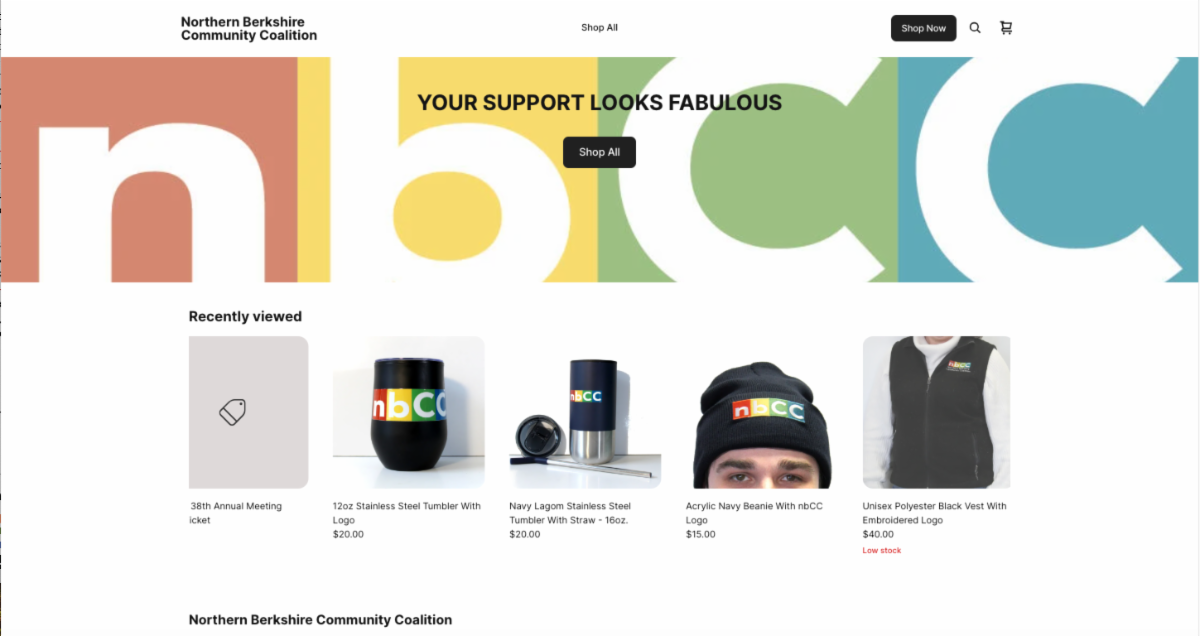Open Navy Lagom Tumbler With Straw image
The height and width of the screenshot is (636, 1200).
[585, 412]
